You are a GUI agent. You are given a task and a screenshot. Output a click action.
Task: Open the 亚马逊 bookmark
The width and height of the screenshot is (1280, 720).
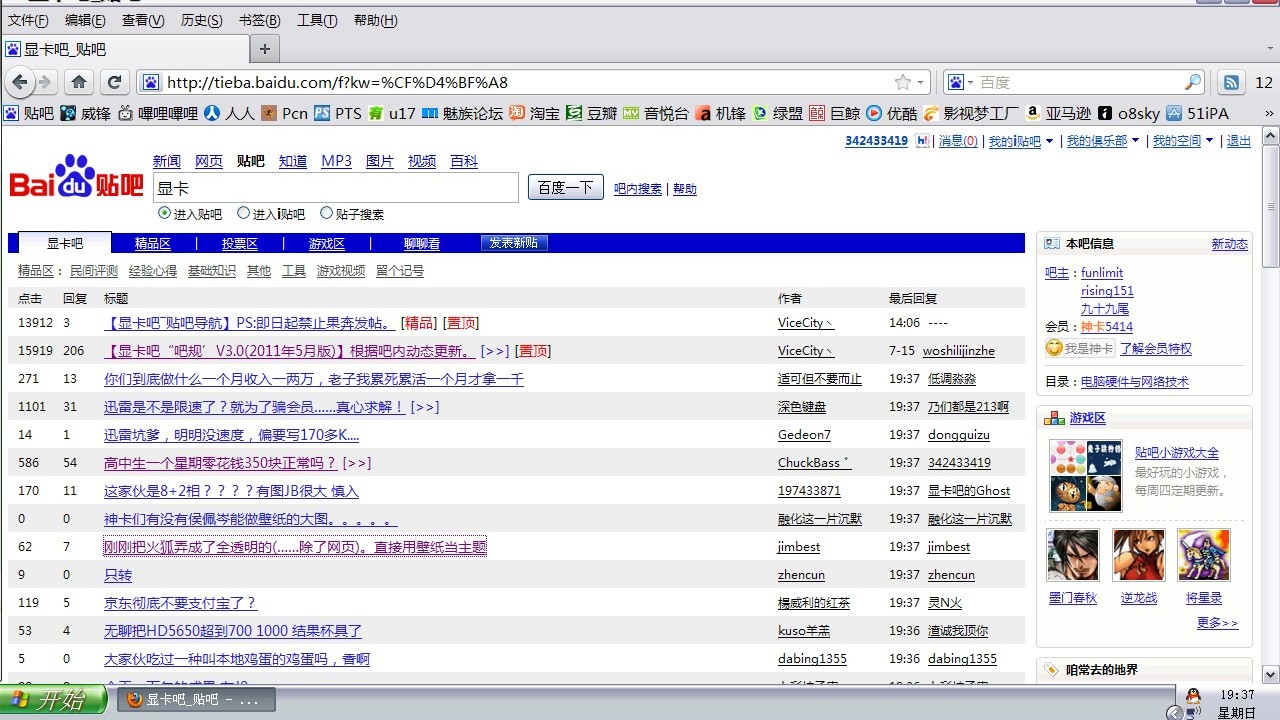[x=1058, y=113]
